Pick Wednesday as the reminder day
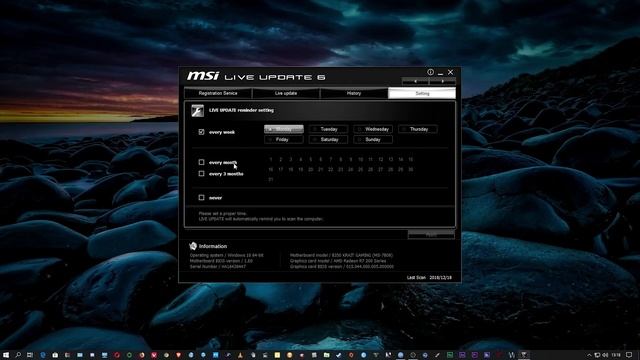Viewport: 640px width, 360px height. coord(373,129)
